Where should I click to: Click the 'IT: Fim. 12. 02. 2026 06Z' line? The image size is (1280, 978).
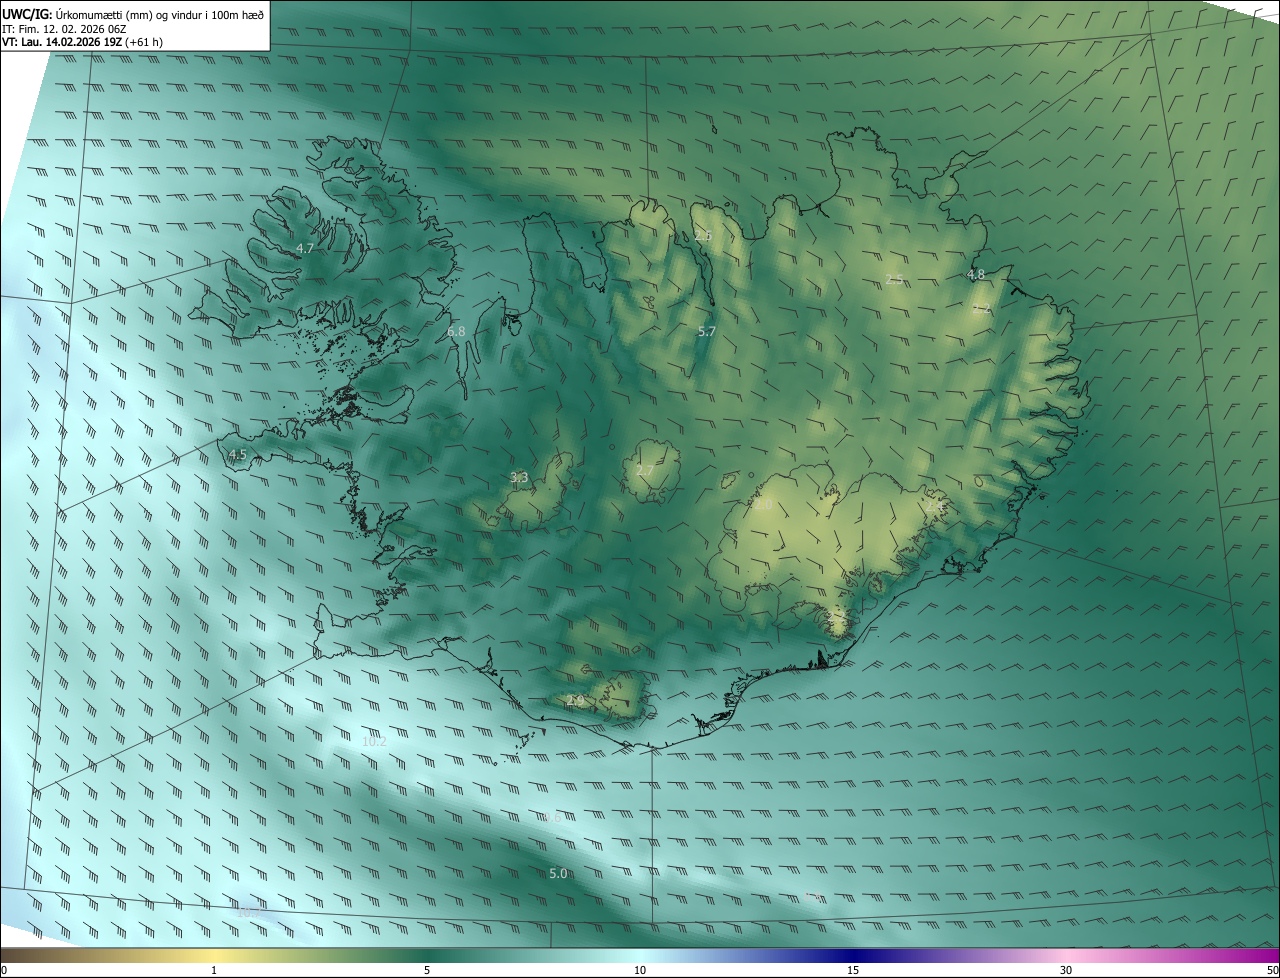pyautogui.click(x=64, y=28)
